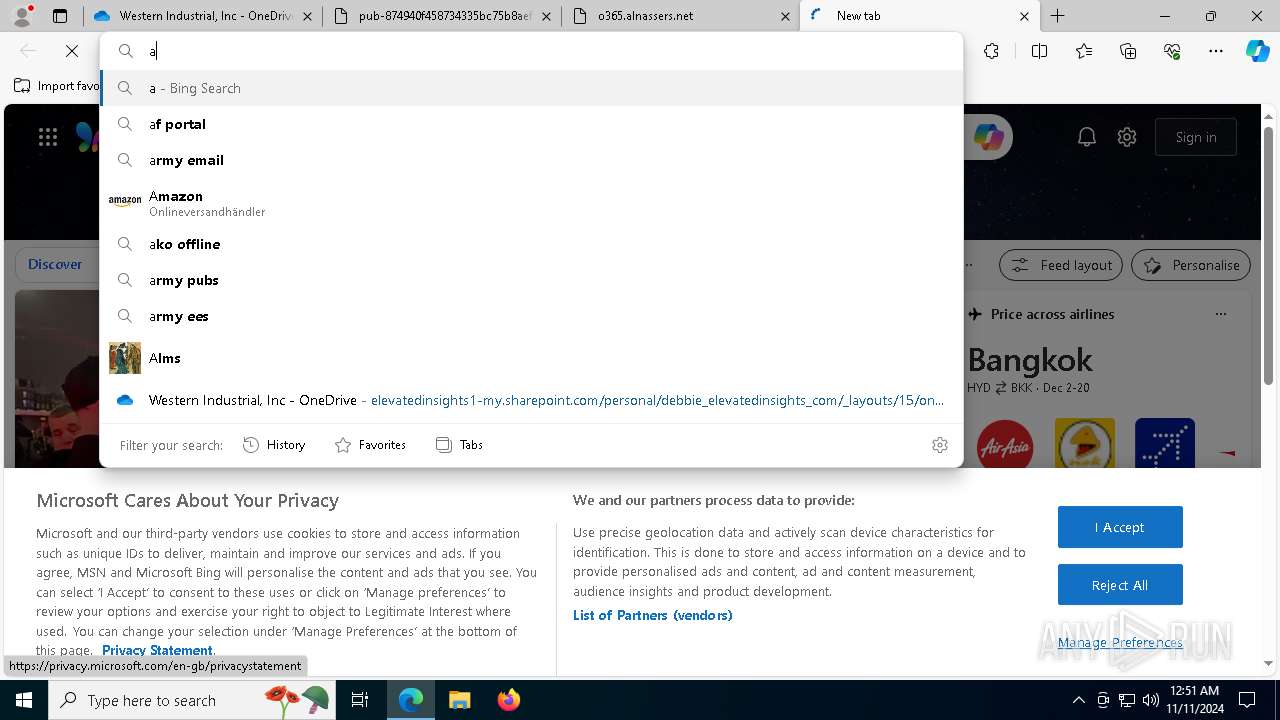1280x720 pixels.
Task: Open the Favorites star toolbar icon
Action: pyautogui.click(x=1084, y=51)
